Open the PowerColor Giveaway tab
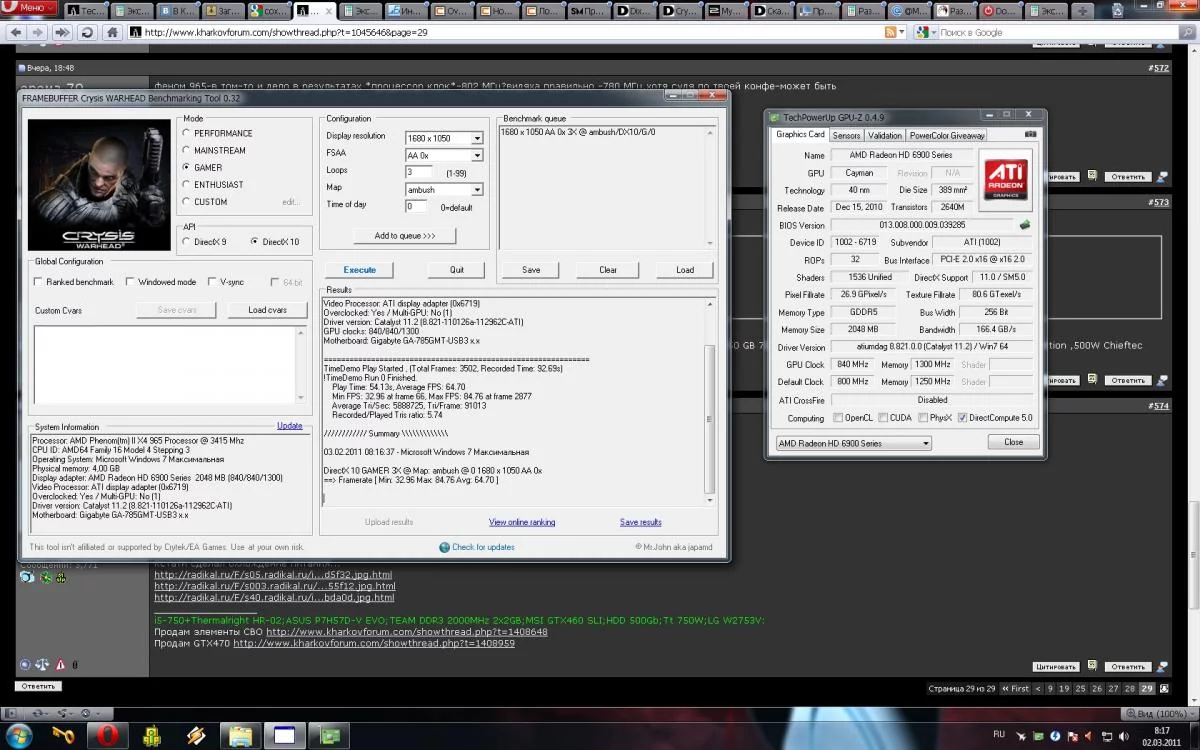The height and width of the screenshot is (750, 1200). tap(946, 135)
